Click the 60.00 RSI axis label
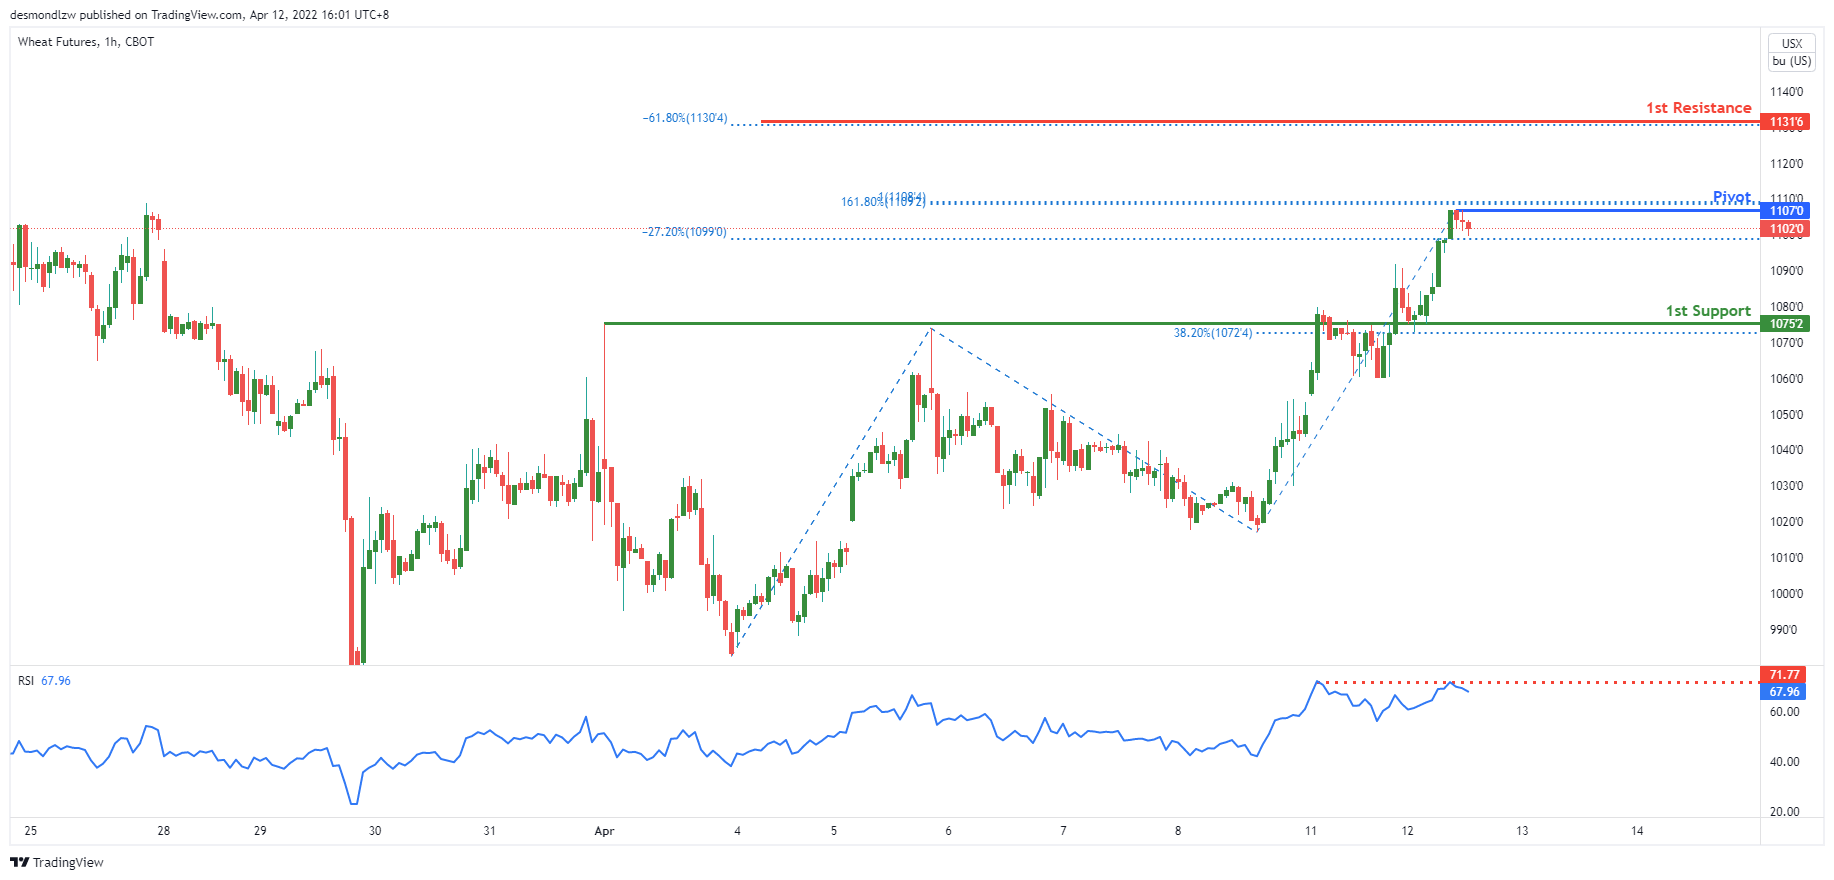The width and height of the screenshot is (1834, 880). (1784, 712)
